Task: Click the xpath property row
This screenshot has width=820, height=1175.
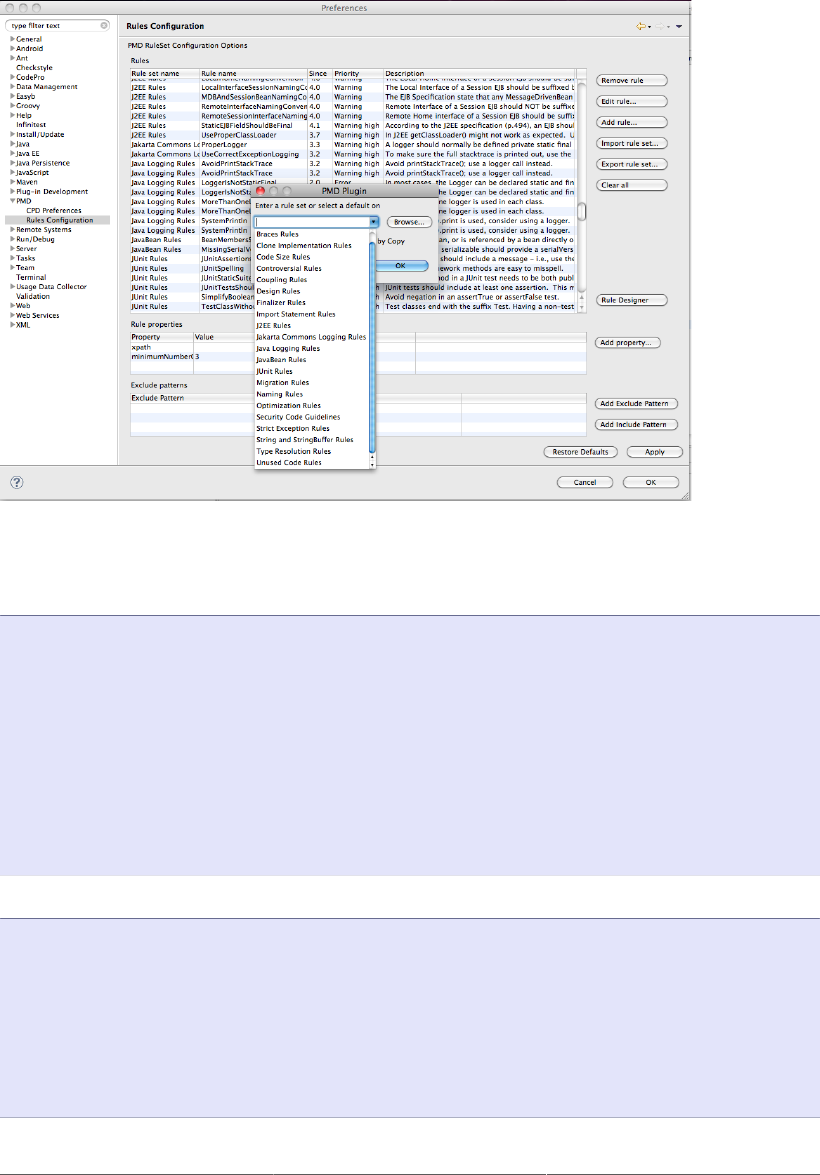Action: click(358, 347)
